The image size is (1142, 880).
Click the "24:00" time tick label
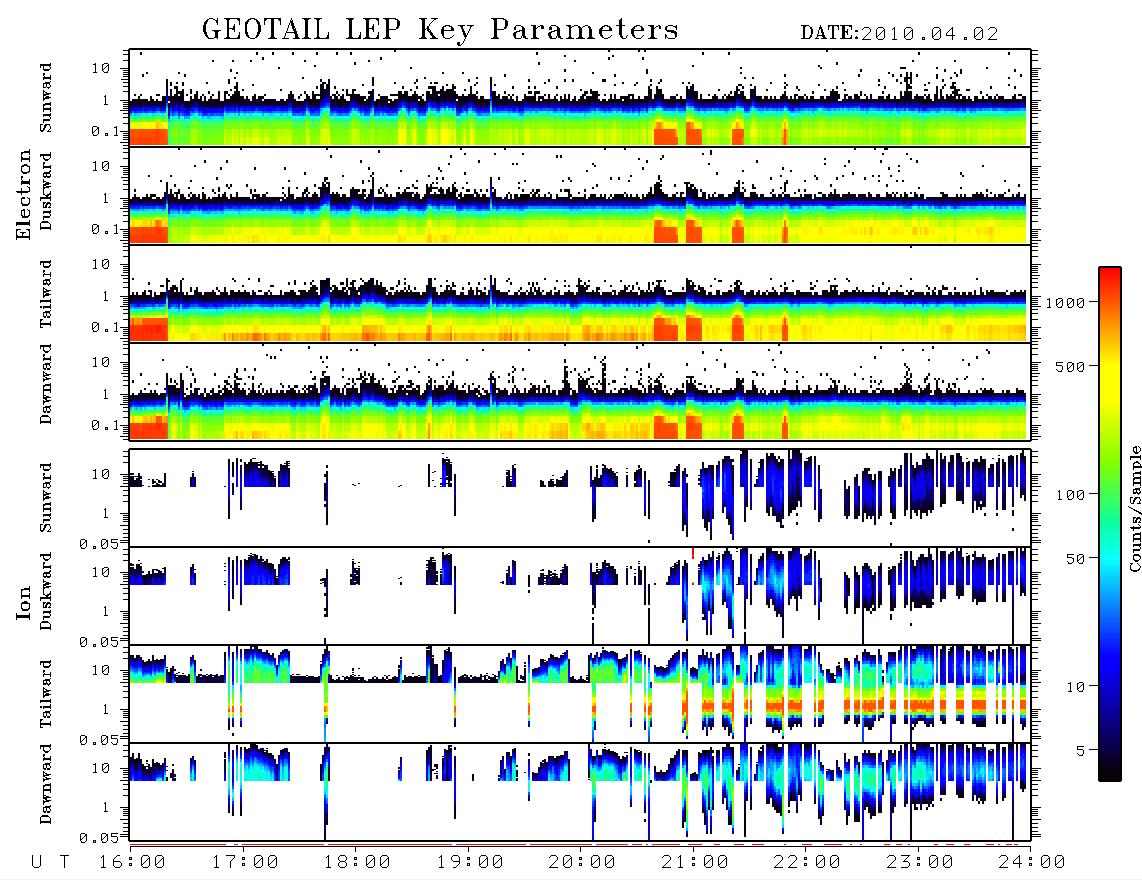(1032, 863)
